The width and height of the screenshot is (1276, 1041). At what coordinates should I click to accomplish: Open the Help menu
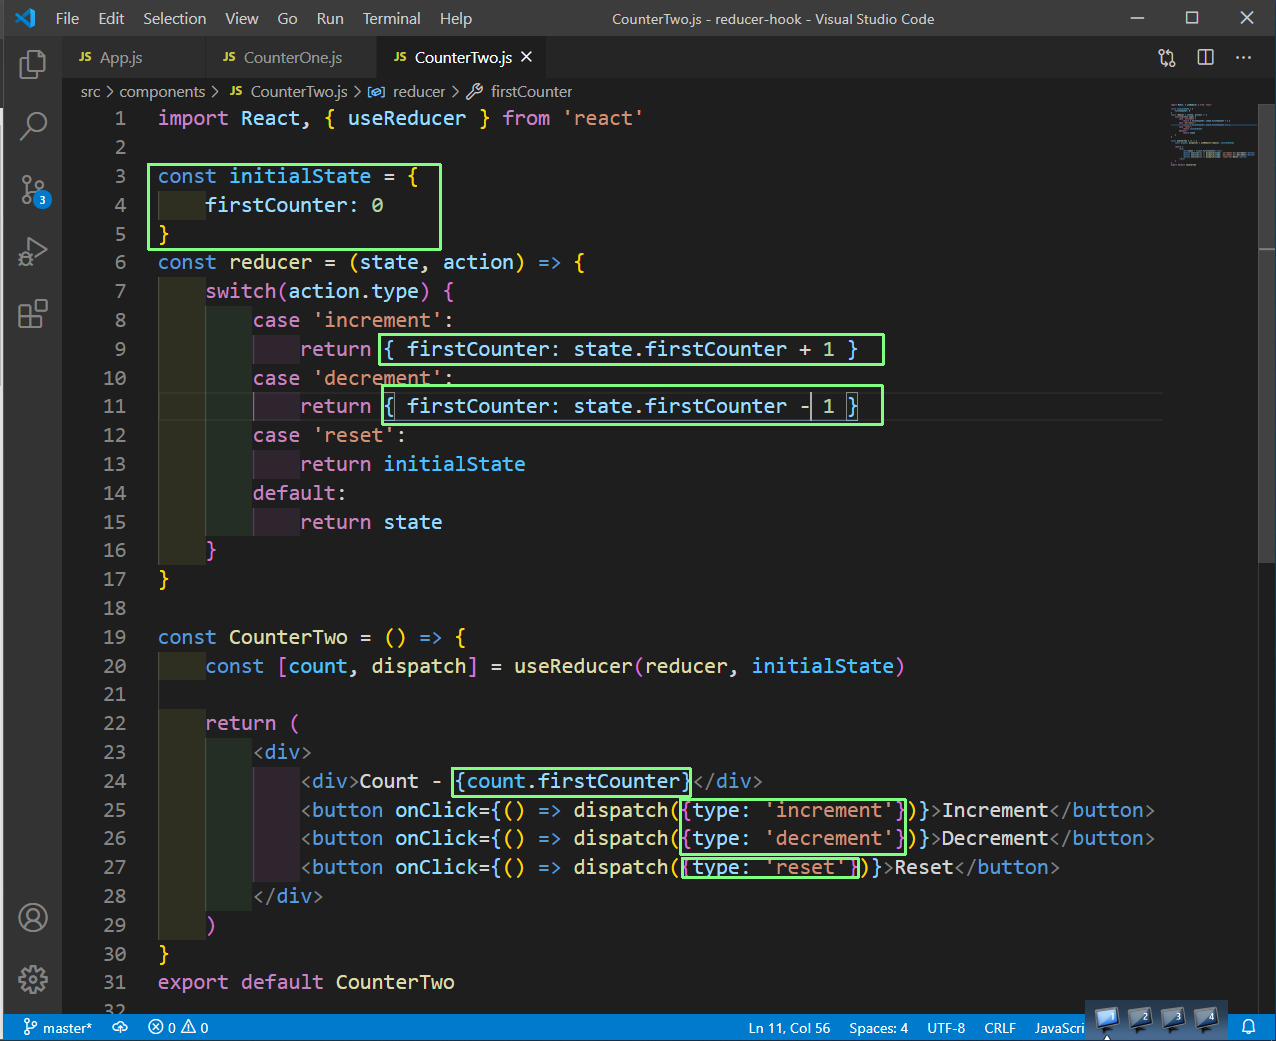click(456, 18)
